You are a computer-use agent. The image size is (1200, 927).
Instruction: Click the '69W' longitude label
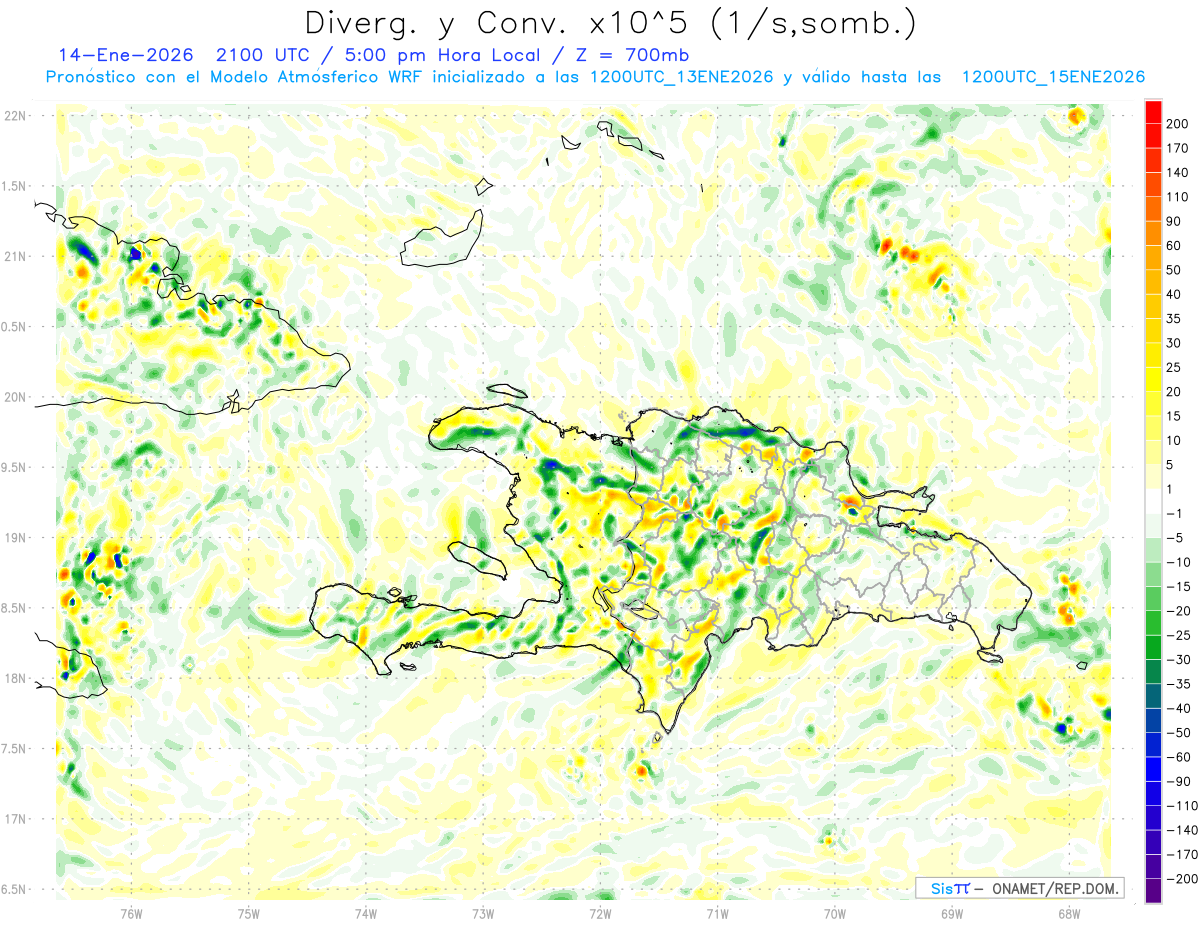coord(951,913)
